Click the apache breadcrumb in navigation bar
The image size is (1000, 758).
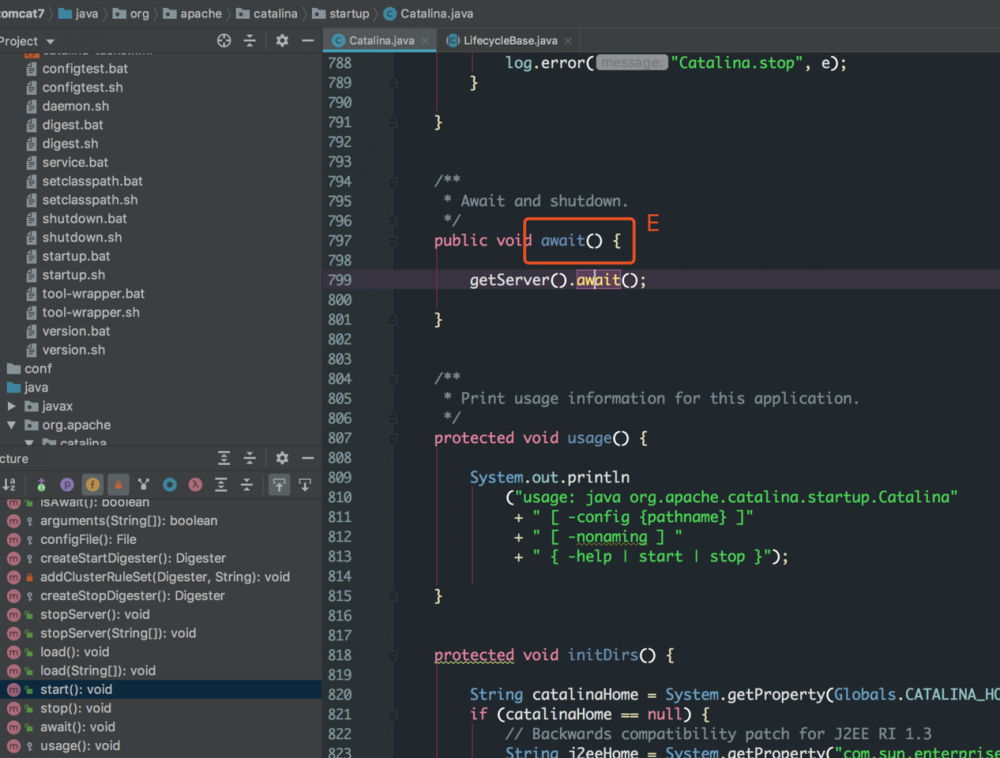(200, 14)
